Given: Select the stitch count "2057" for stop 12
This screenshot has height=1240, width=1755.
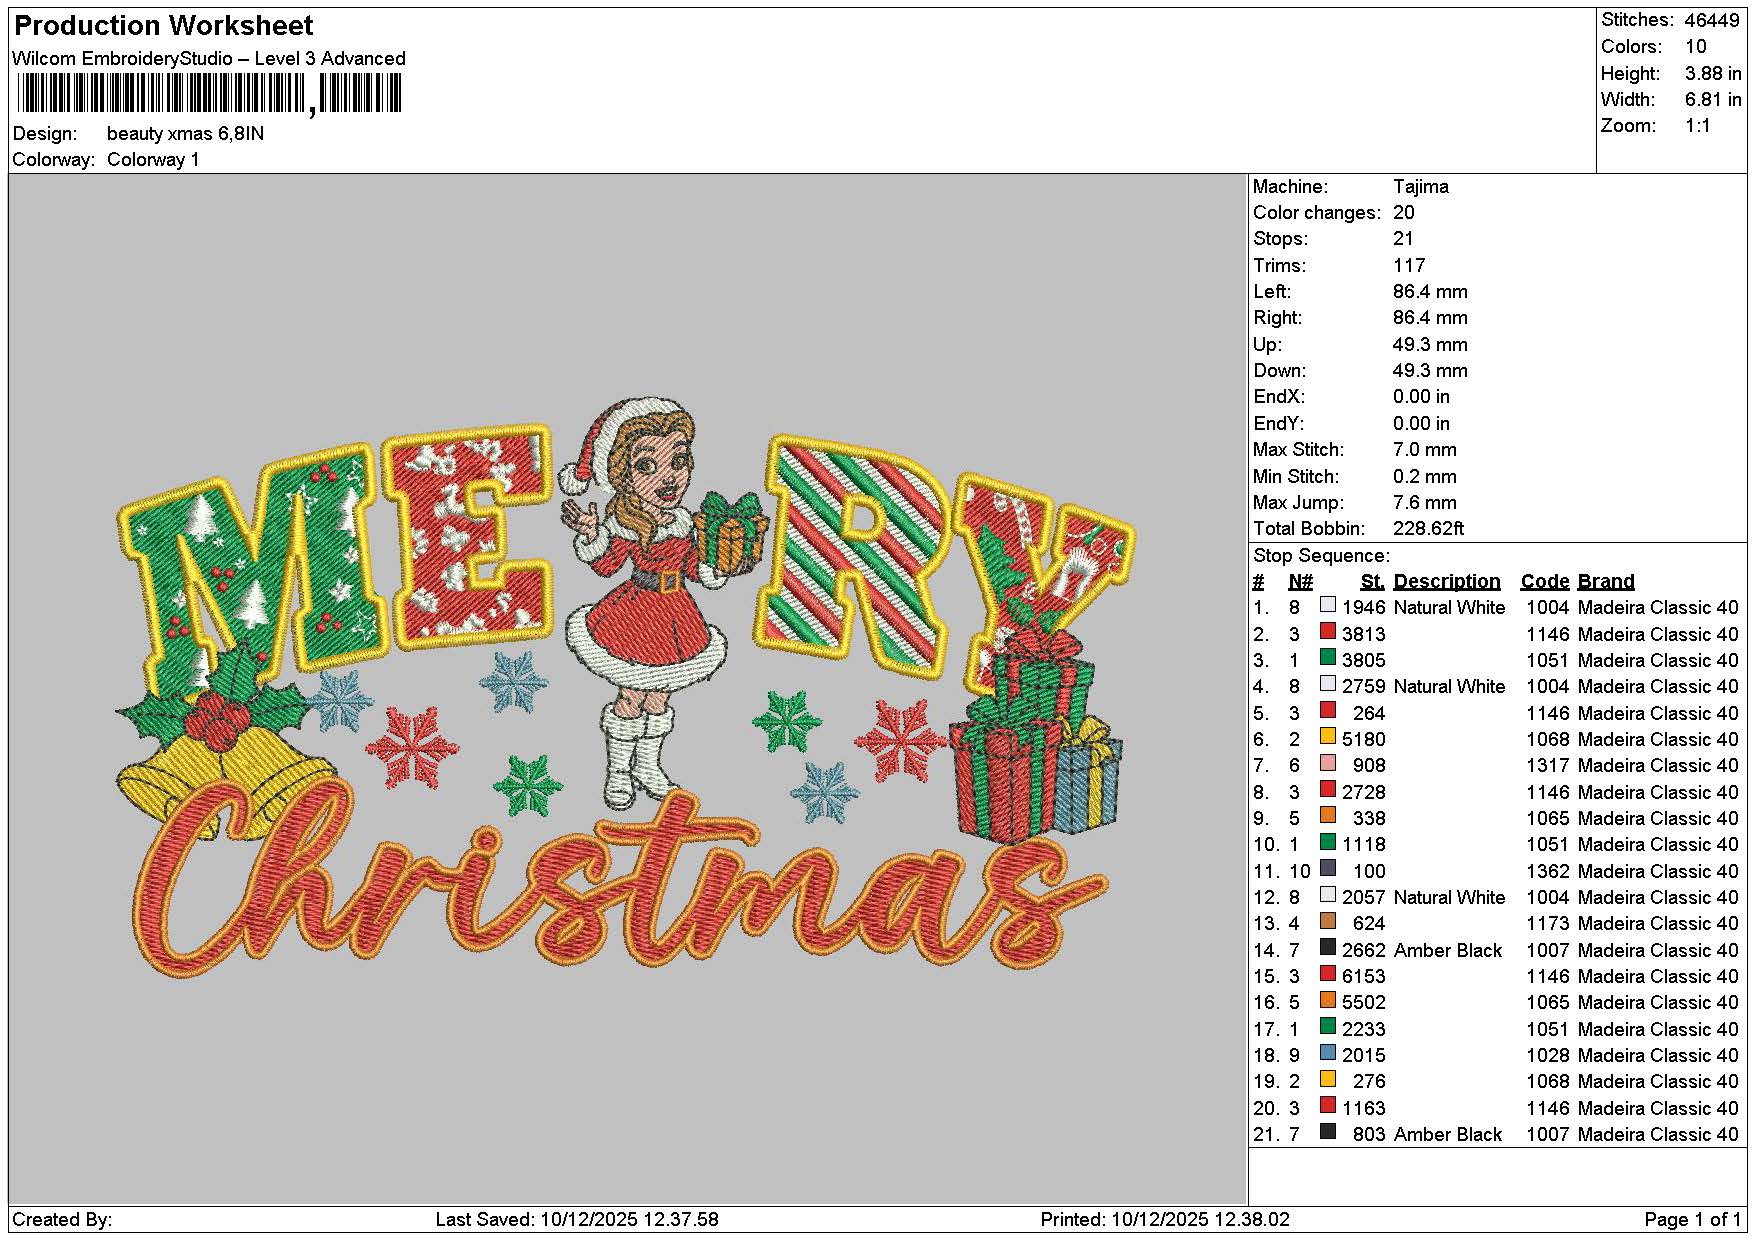Looking at the screenshot, I should (1364, 898).
